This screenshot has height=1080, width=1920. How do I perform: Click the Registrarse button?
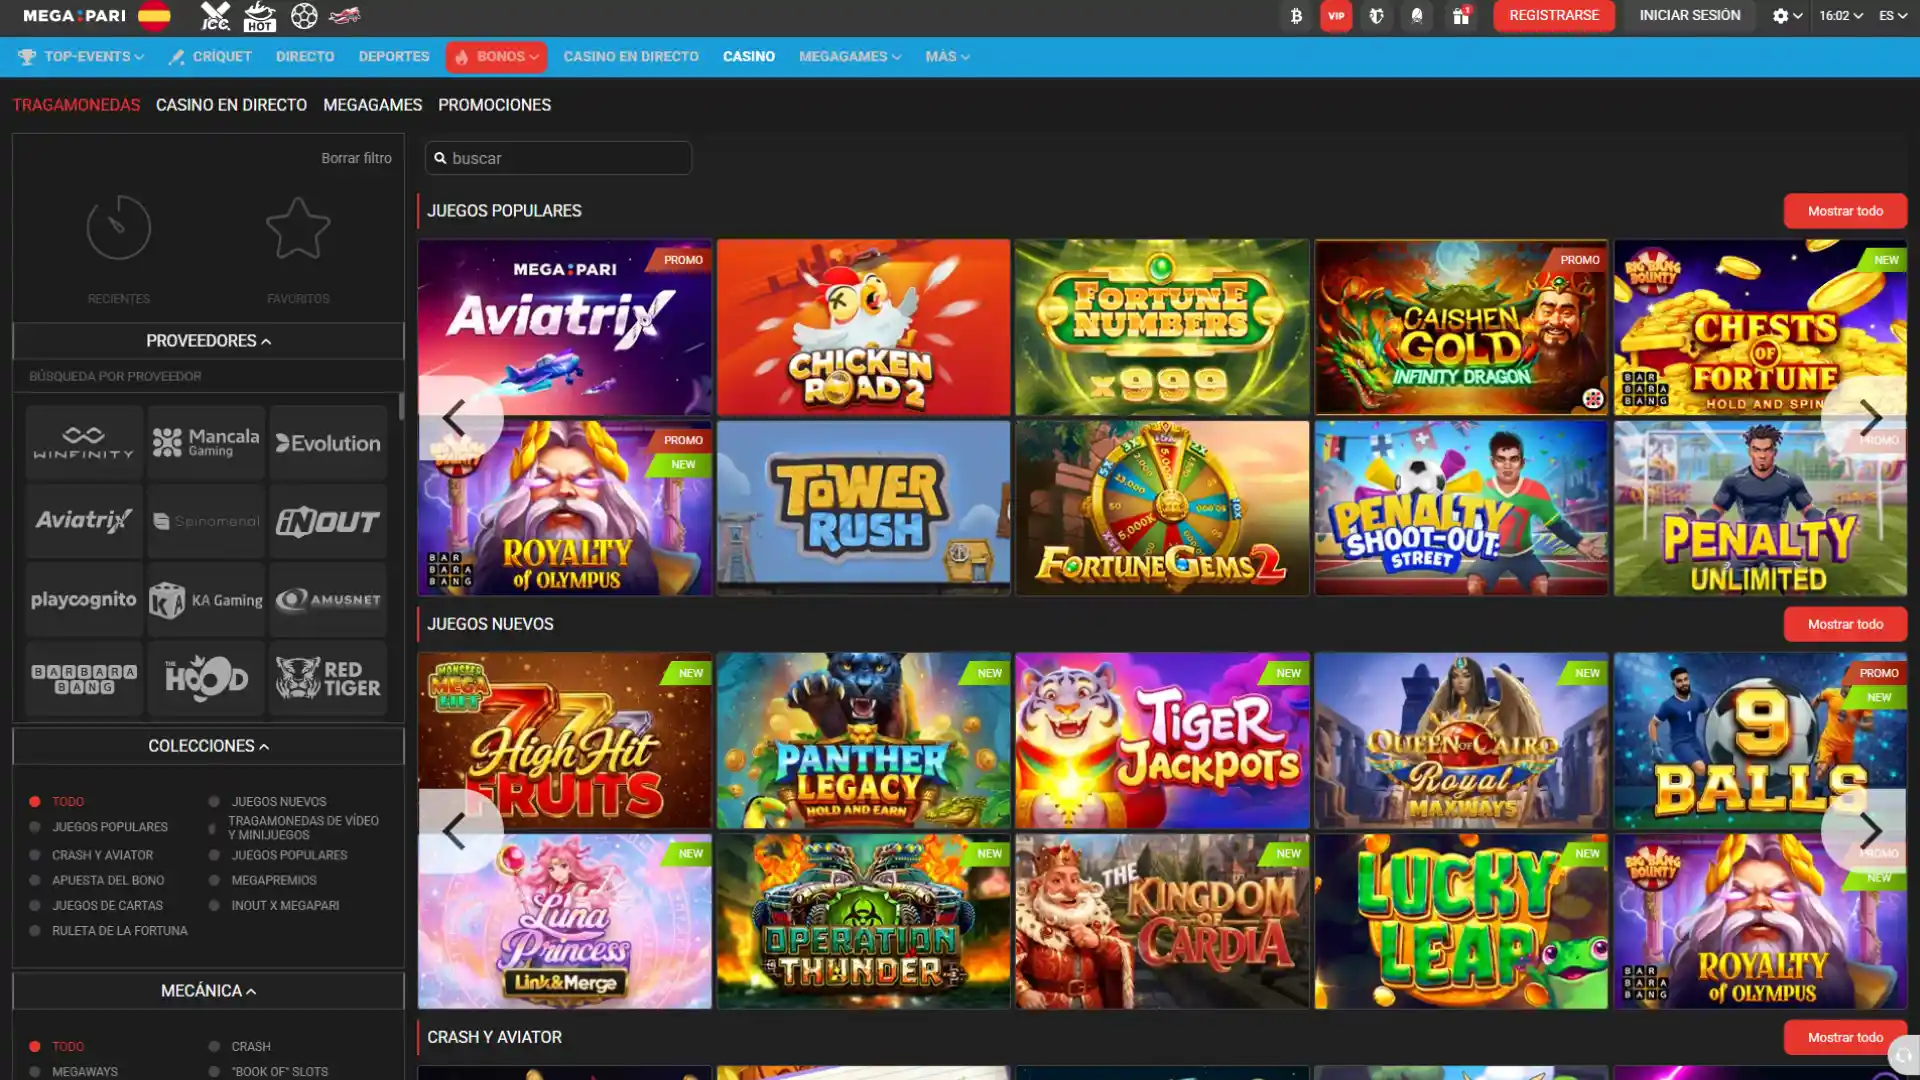(1554, 16)
